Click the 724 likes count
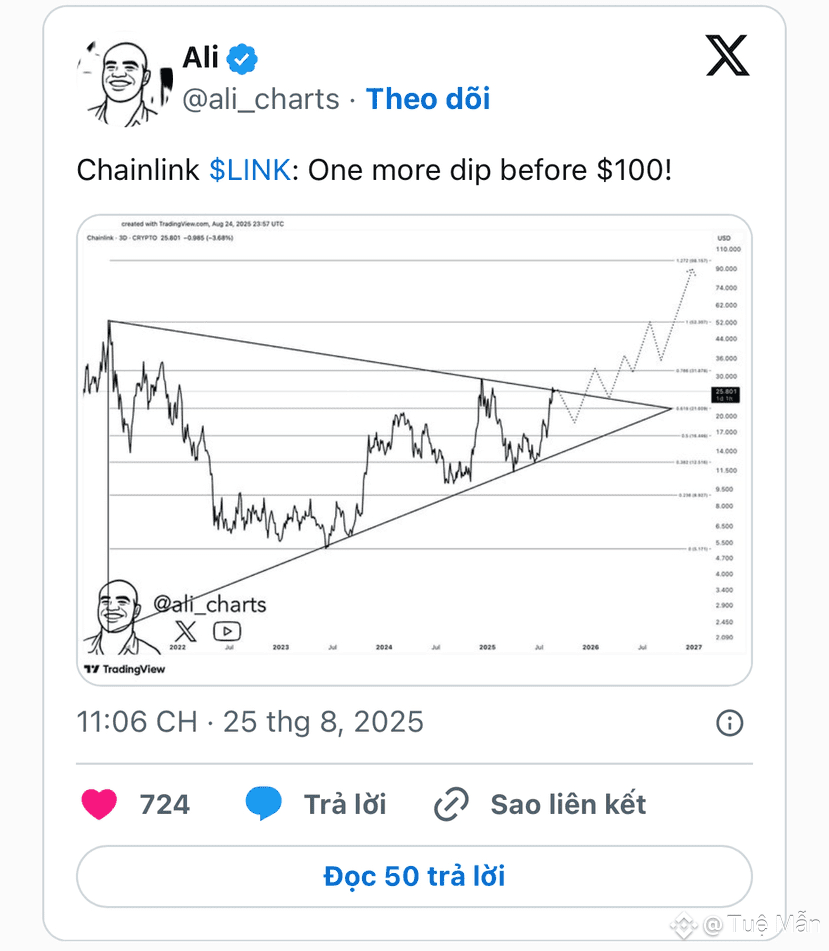829x951 pixels. click(x=164, y=805)
